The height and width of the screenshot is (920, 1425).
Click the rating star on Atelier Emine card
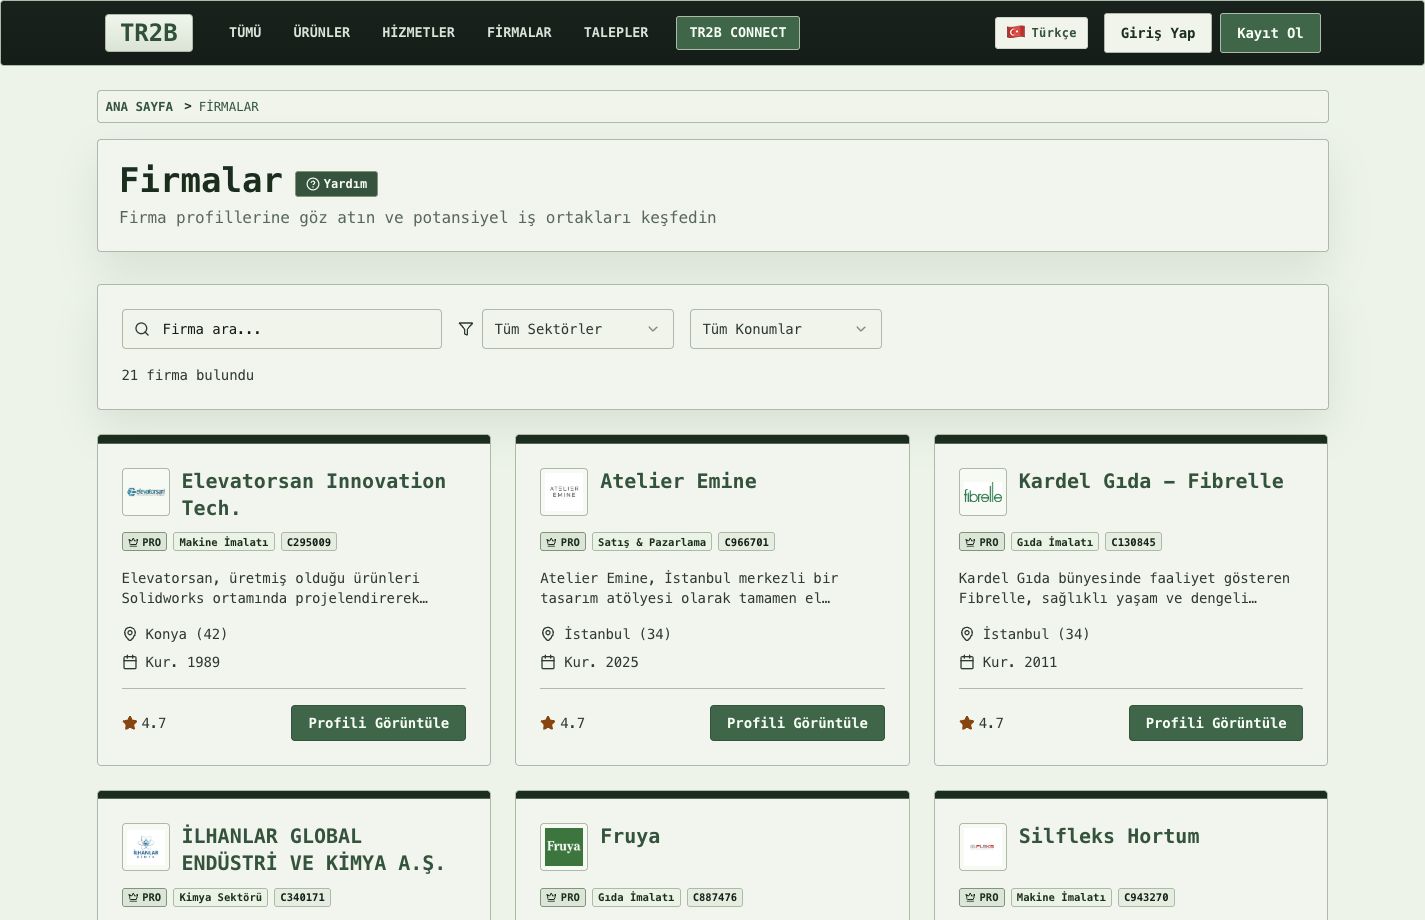[548, 722]
